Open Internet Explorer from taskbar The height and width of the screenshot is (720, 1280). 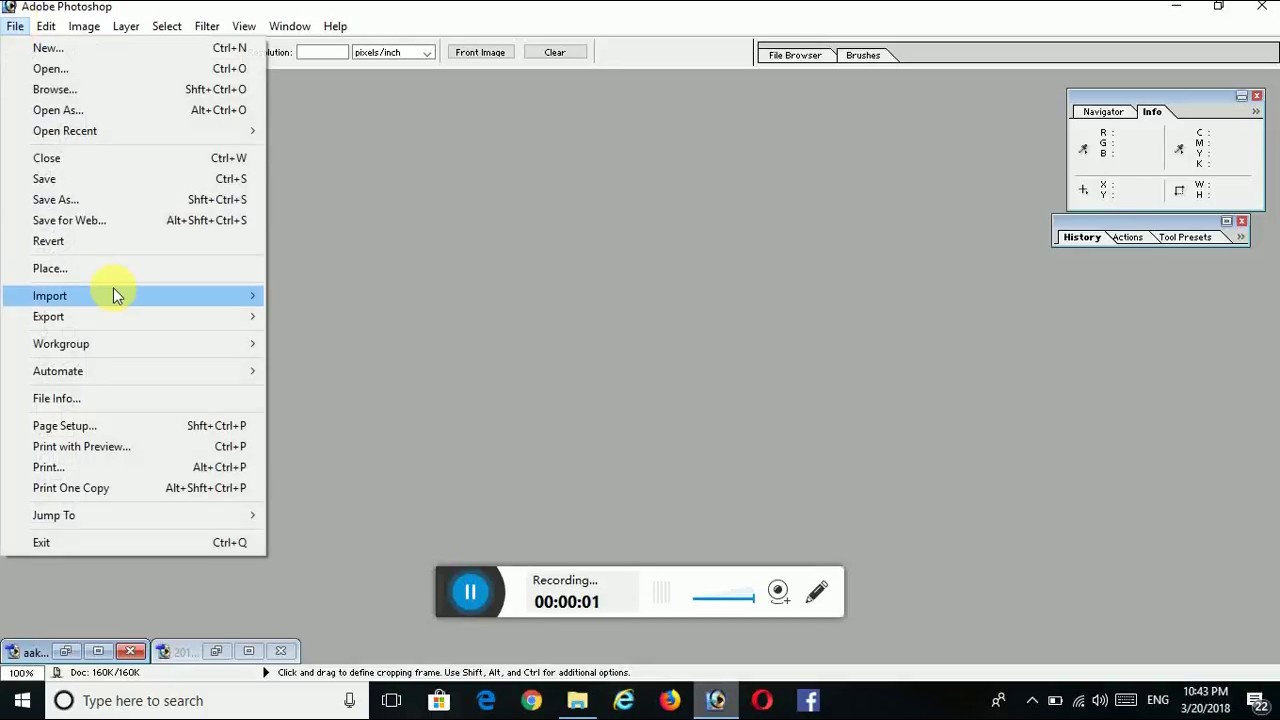pos(624,701)
